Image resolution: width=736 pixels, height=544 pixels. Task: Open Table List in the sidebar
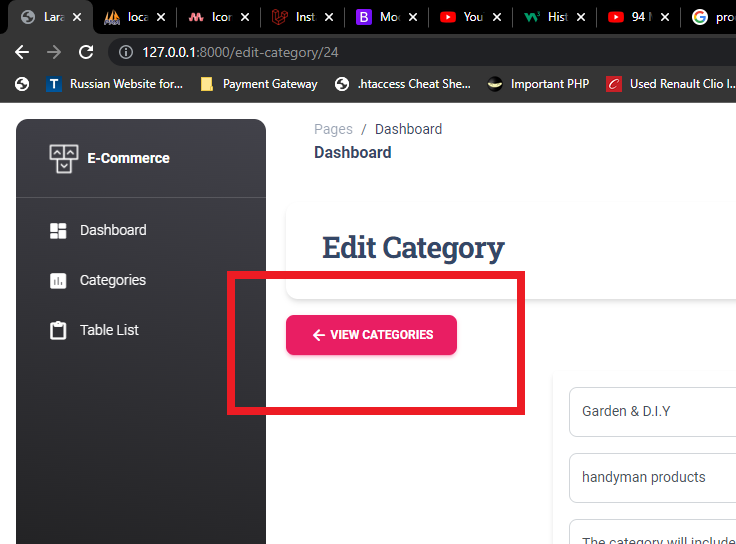pyautogui.click(x=109, y=330)
